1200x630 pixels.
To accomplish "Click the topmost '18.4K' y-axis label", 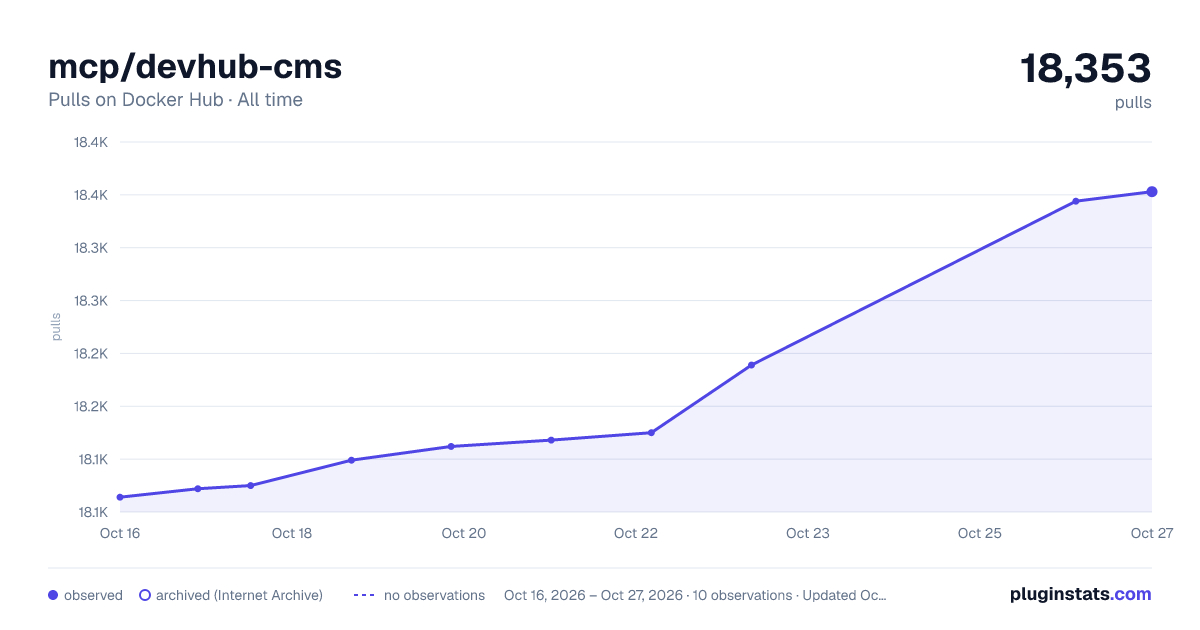I will tap(91, 142).
